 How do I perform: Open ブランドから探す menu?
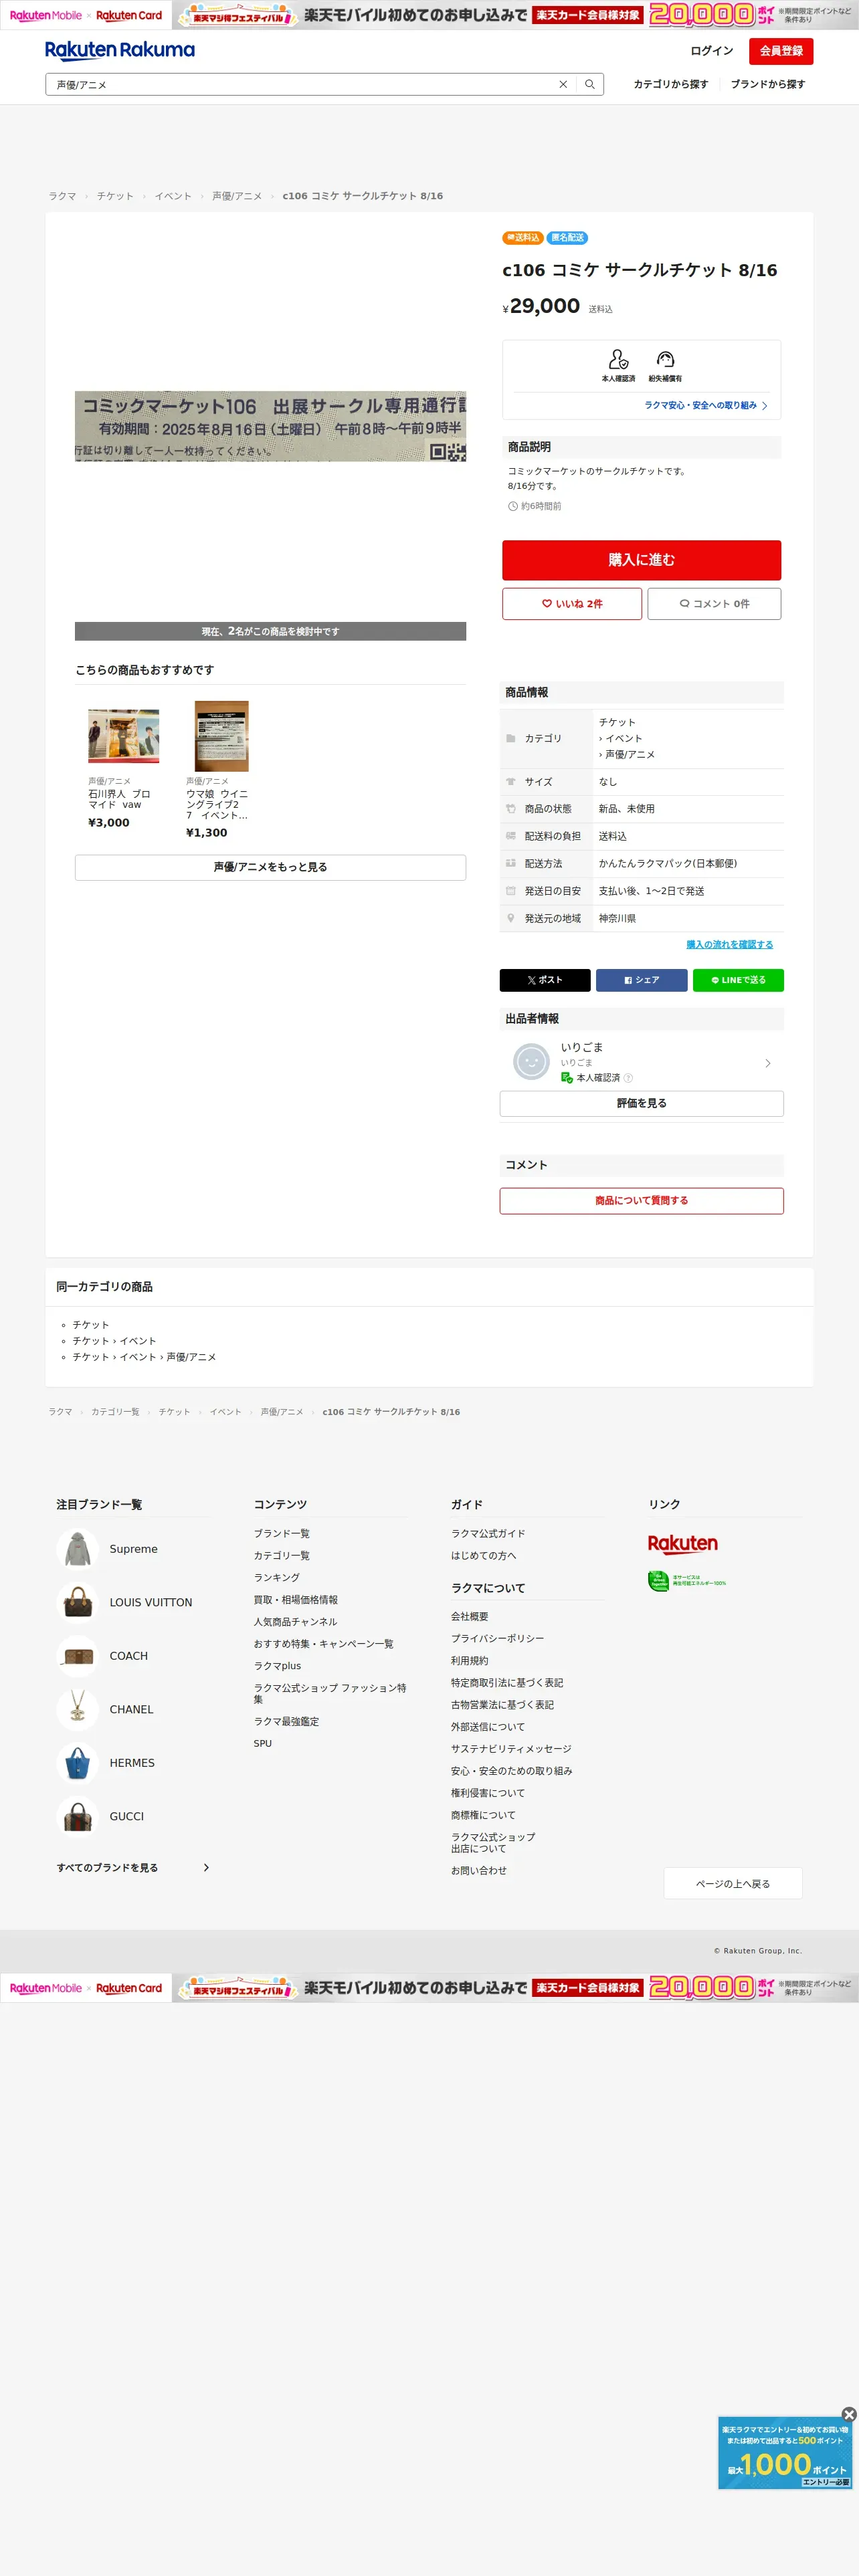pyautogui.click(x=768, y=85)
